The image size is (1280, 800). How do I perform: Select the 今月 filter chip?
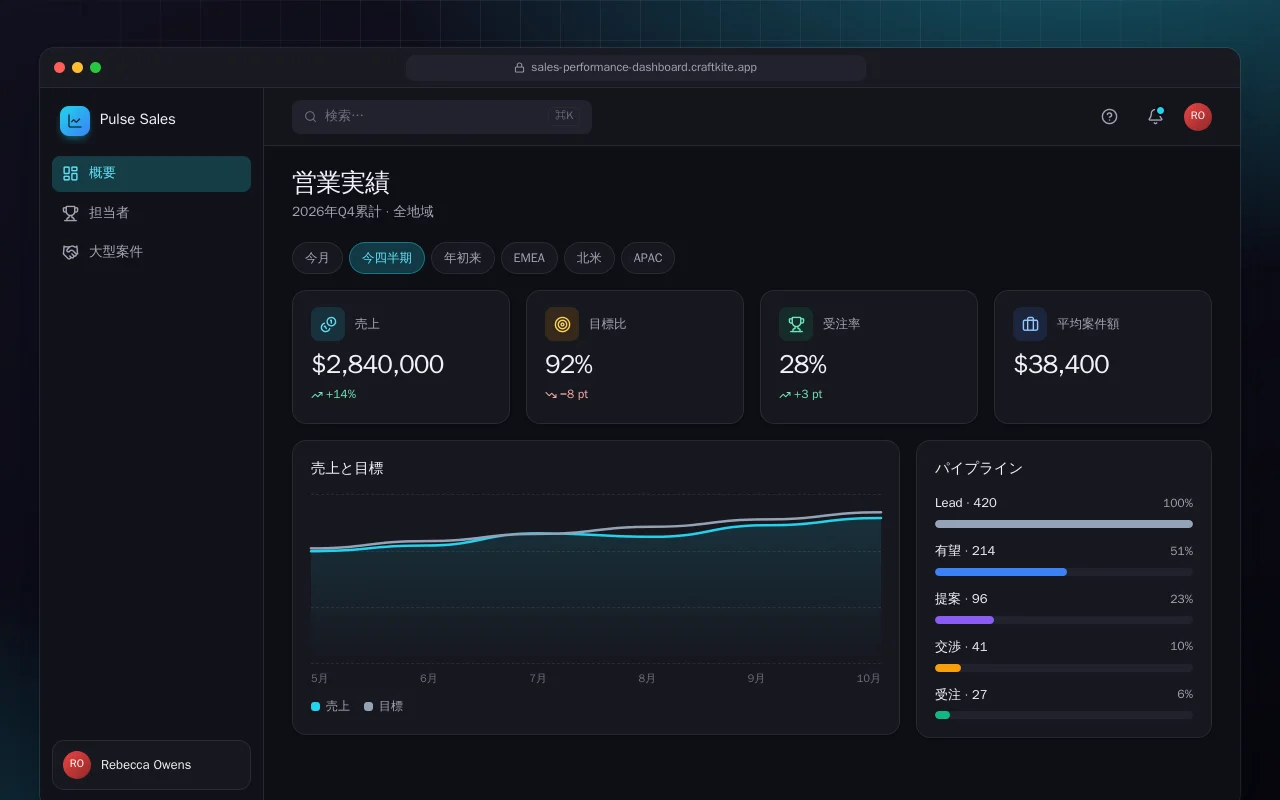[317, 258]
